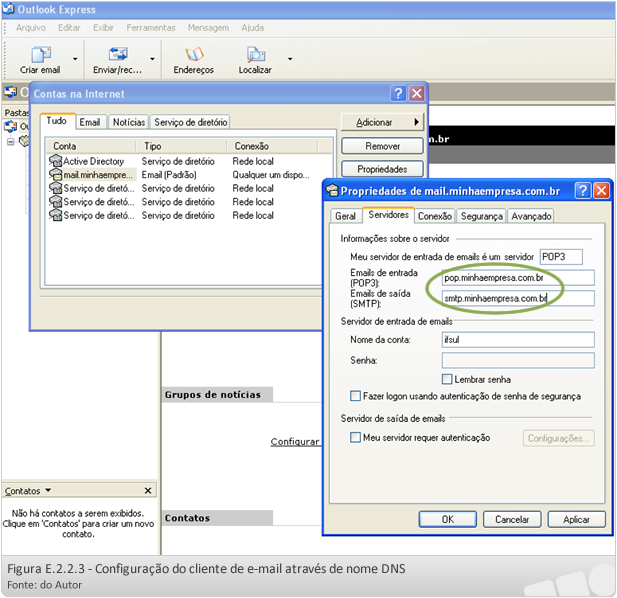Screen dimensions: 617x598
Task: Open the Ferramentas menu
Action: [151, 28]
